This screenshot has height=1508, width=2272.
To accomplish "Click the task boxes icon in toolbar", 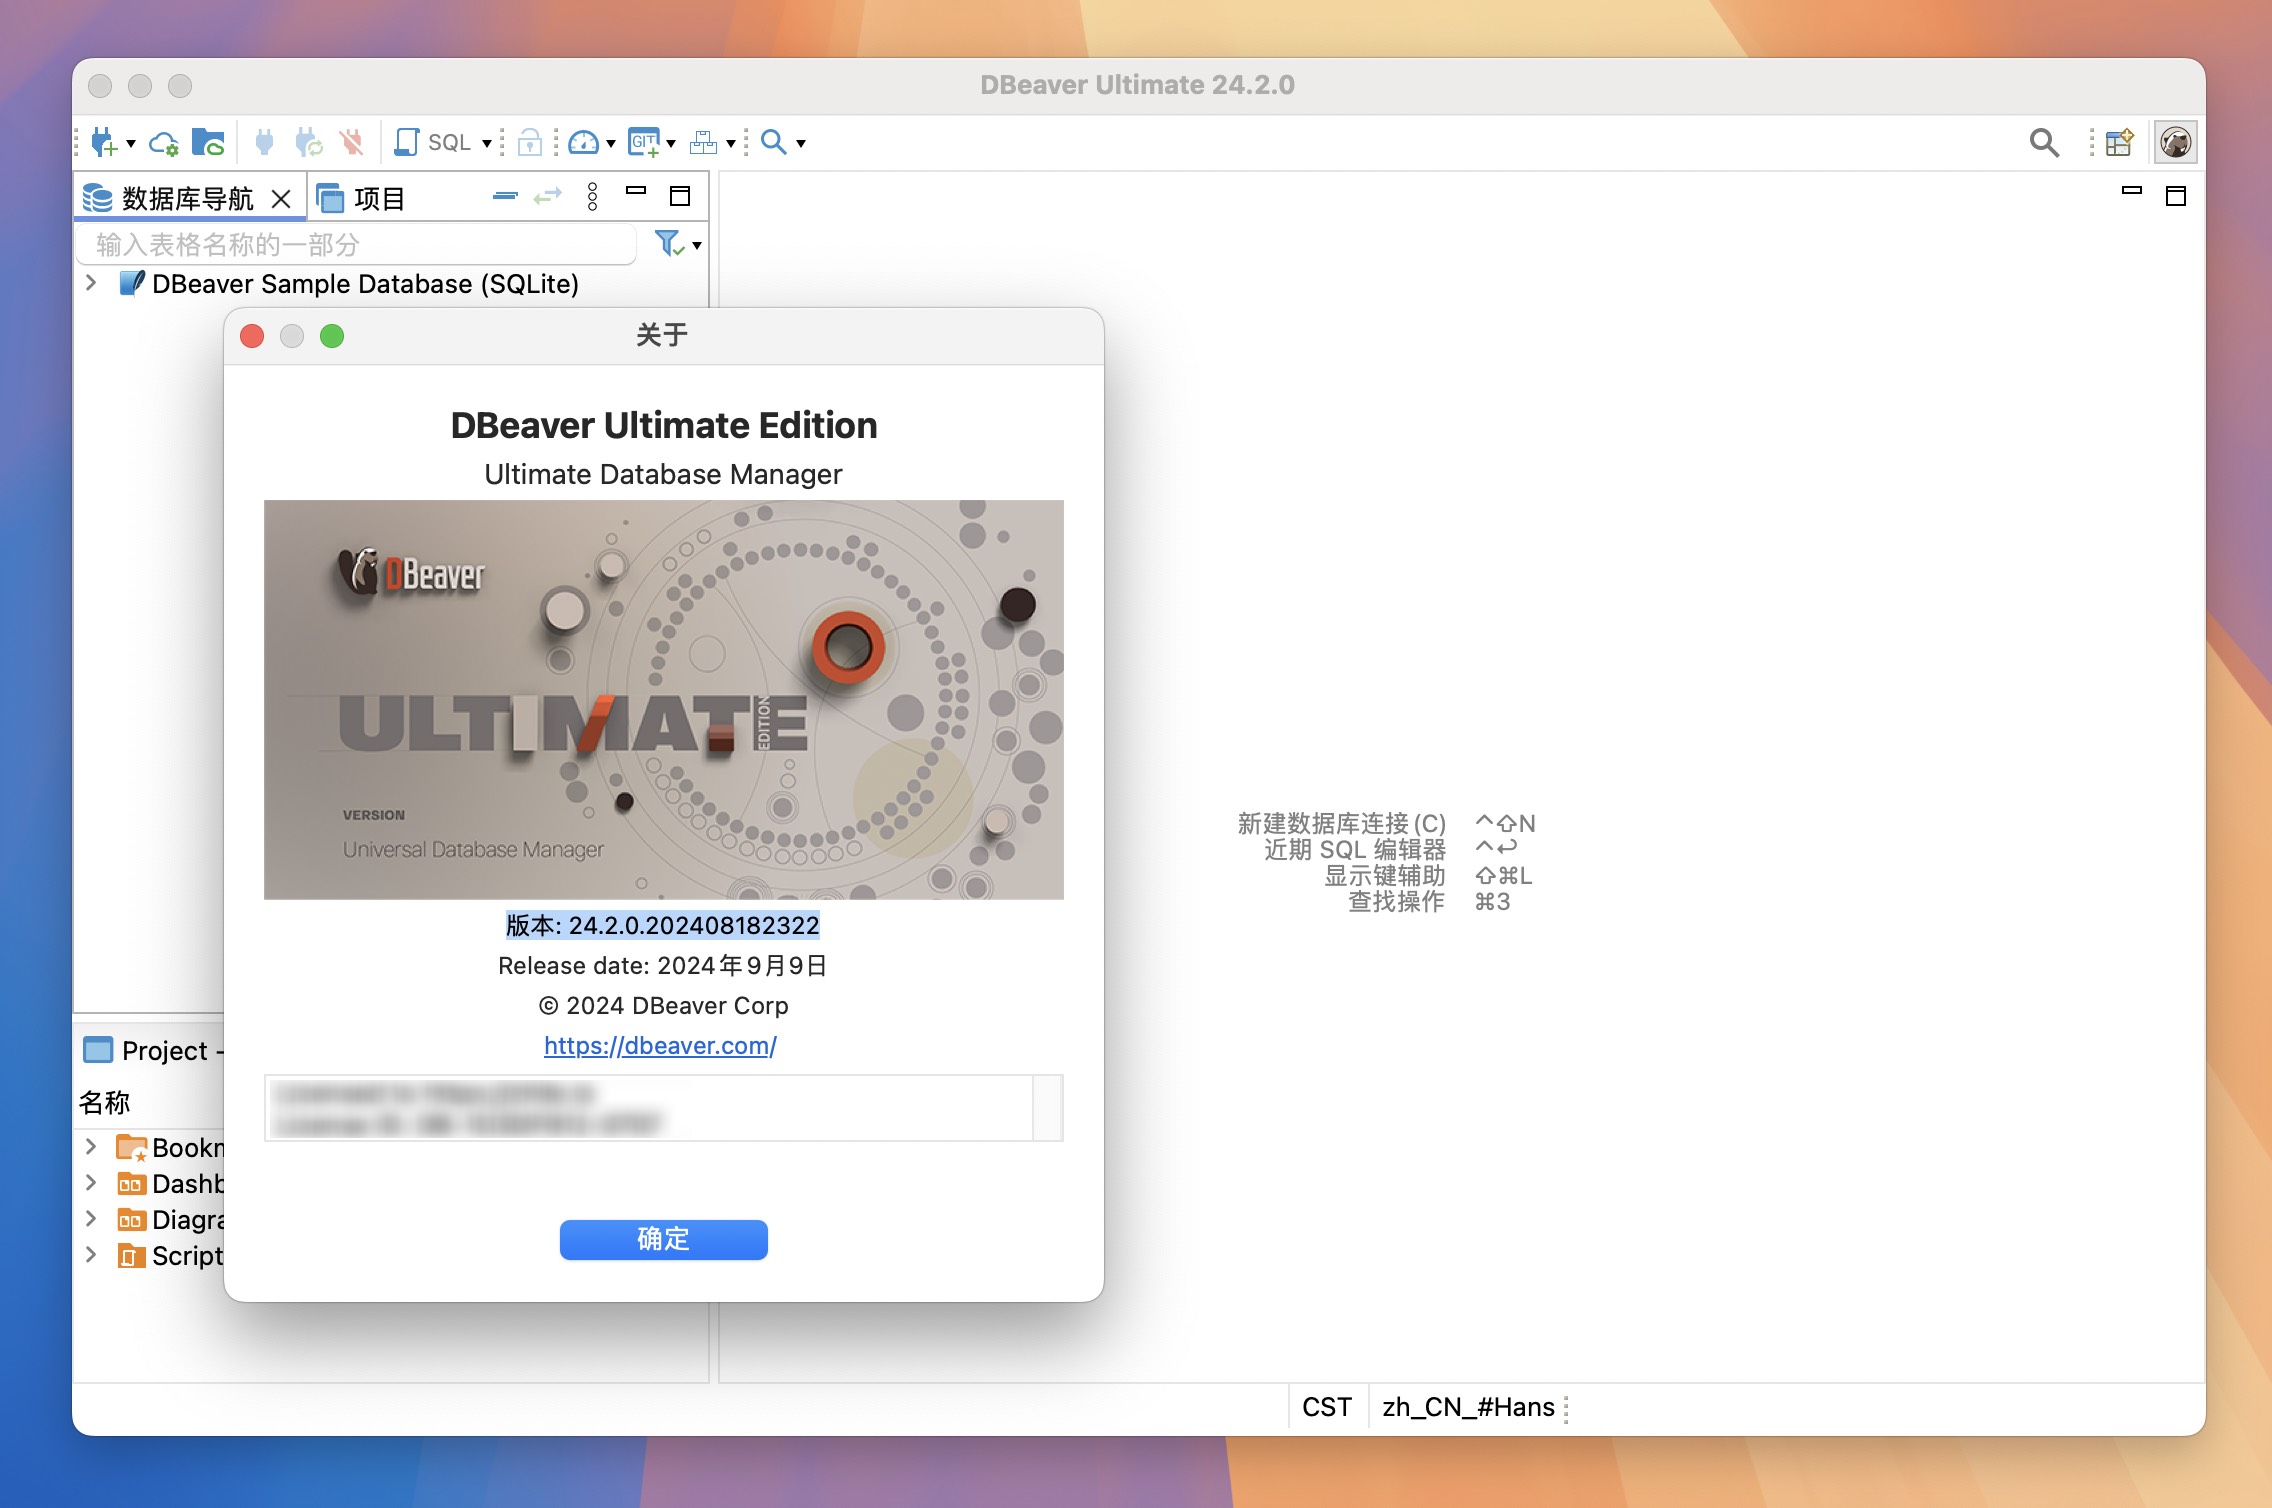I will tap(704, 143).
